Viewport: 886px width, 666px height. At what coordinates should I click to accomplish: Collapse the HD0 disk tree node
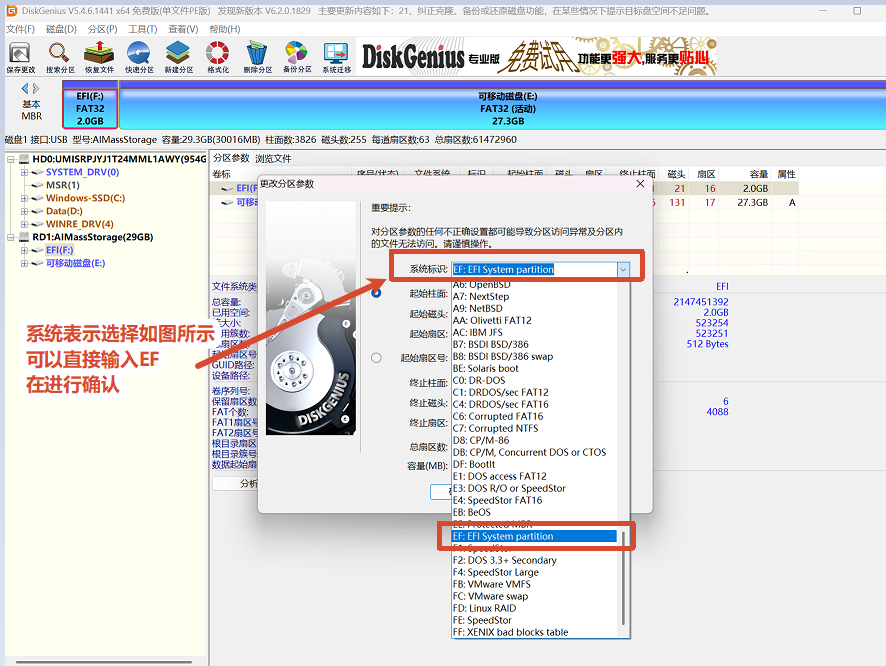tap(10, 159)
